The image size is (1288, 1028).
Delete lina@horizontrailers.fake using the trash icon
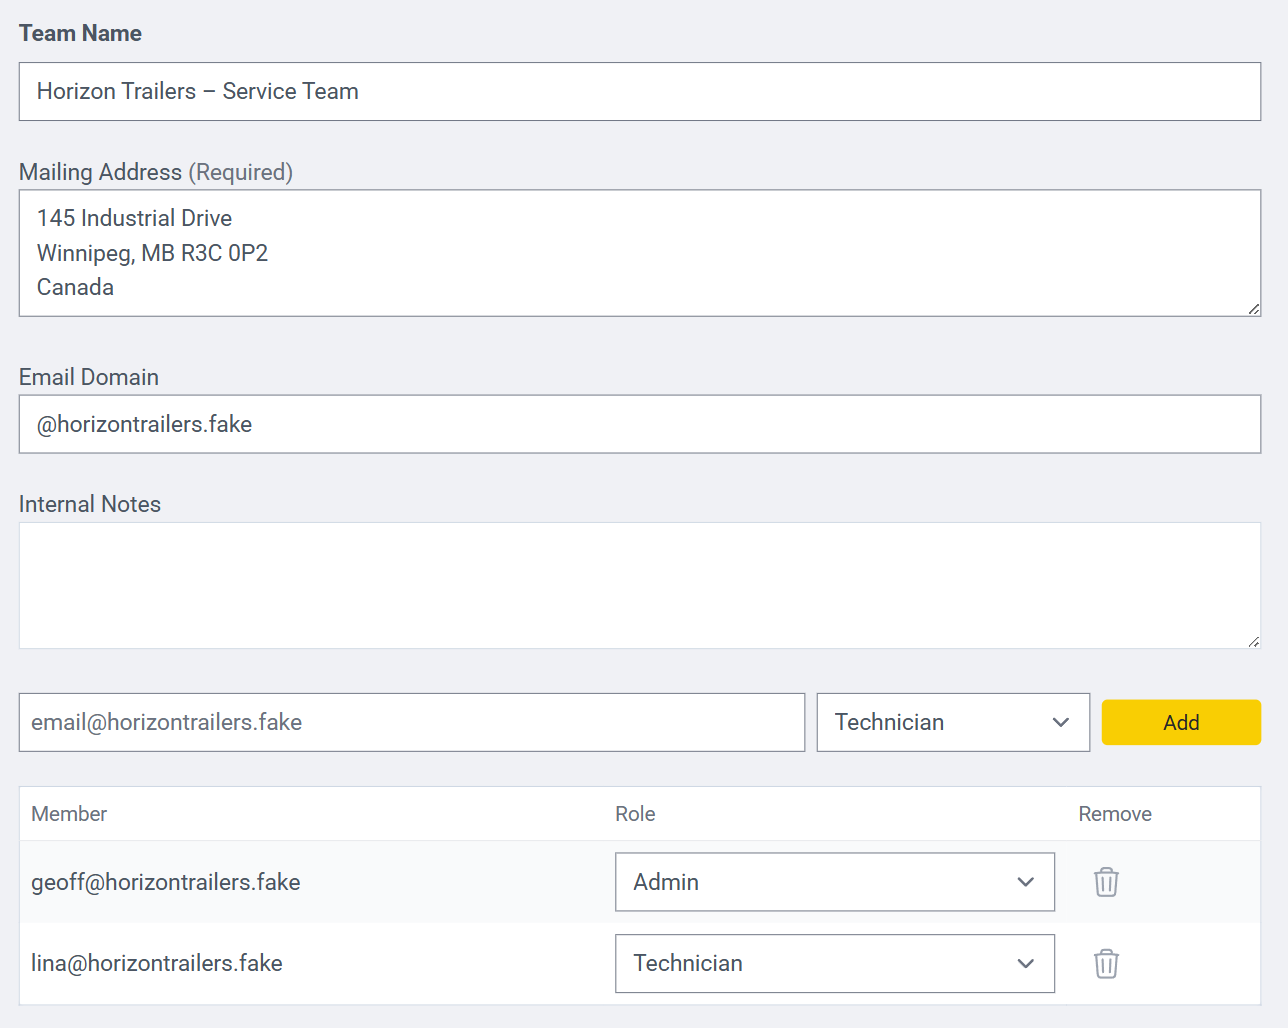tap(1106, 963)
